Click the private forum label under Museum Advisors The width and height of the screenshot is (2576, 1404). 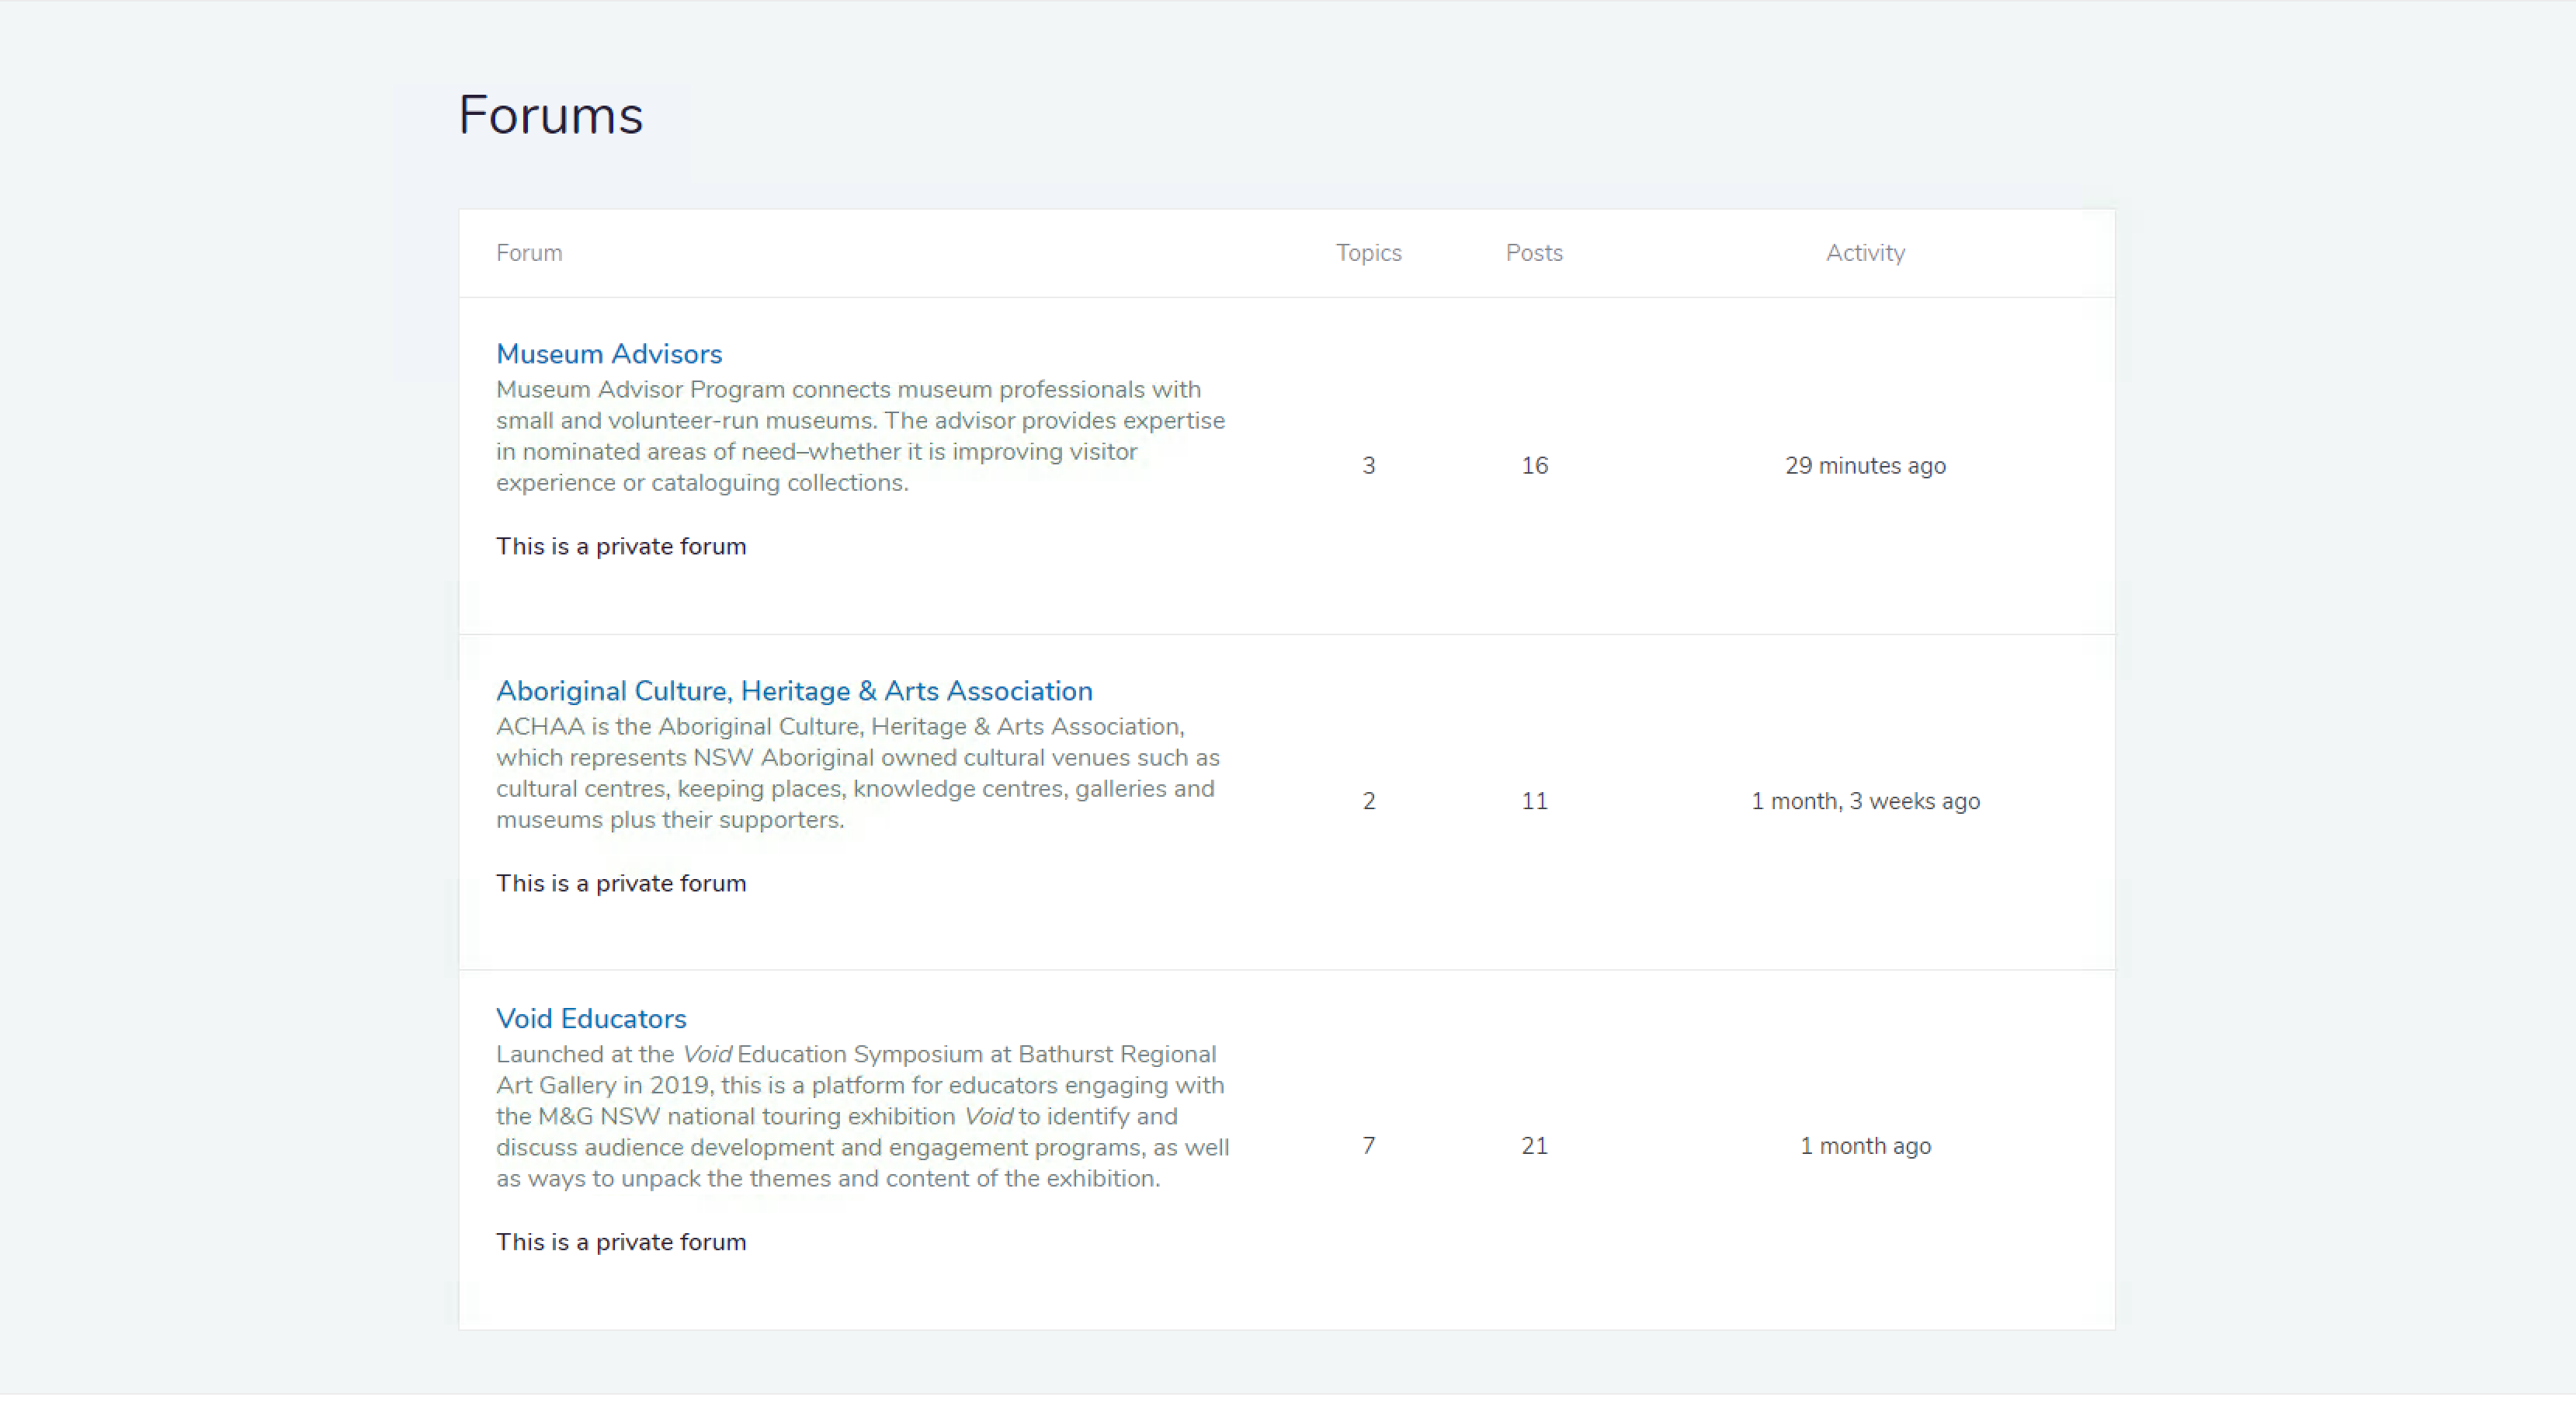[620, 546]
